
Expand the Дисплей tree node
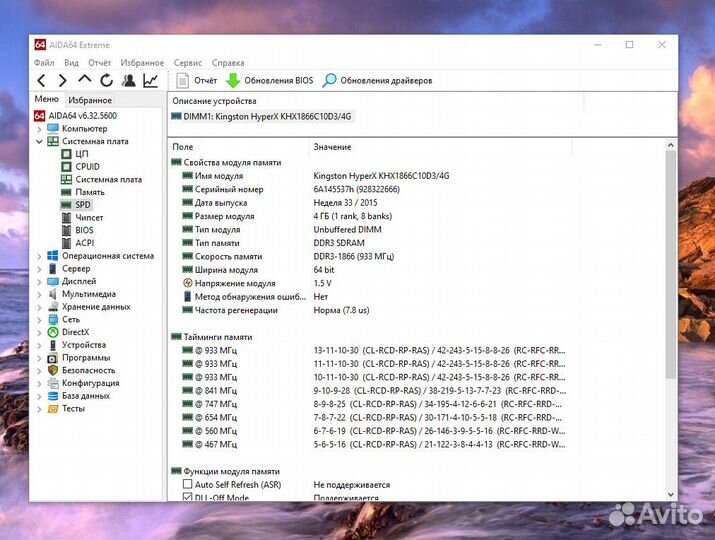tap(39, 282)
